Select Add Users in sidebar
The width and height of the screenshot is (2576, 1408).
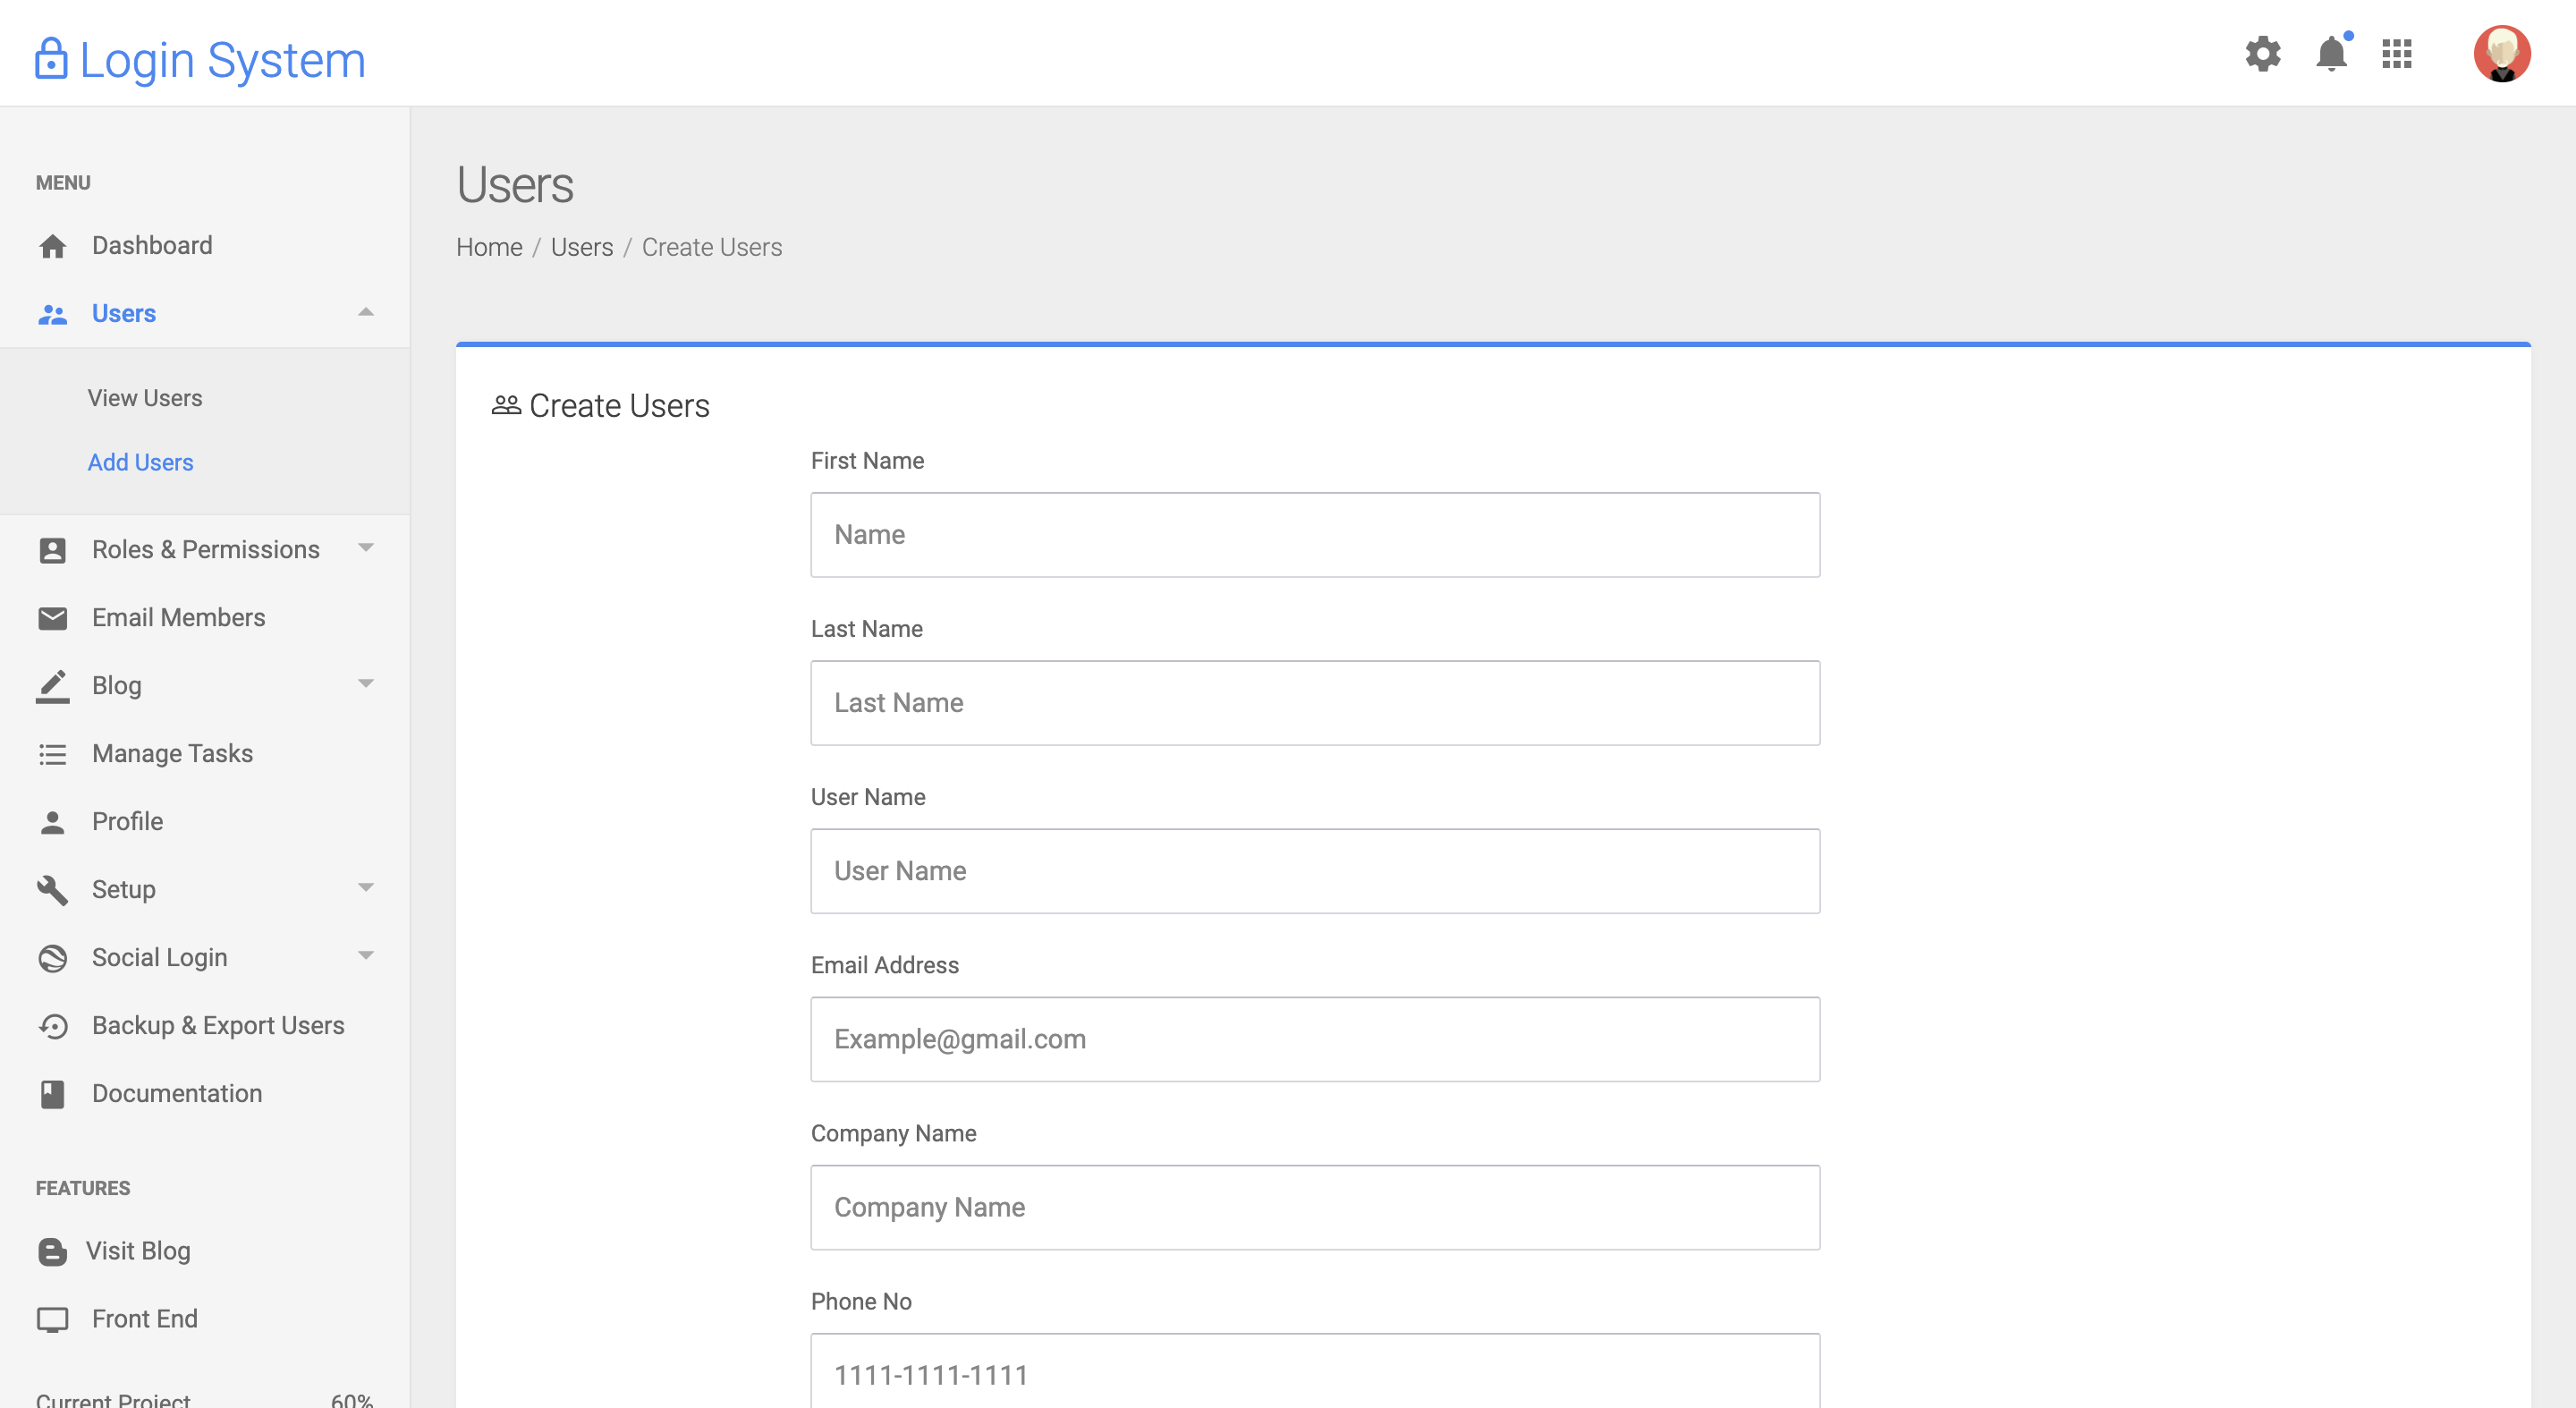coord(140,462)
